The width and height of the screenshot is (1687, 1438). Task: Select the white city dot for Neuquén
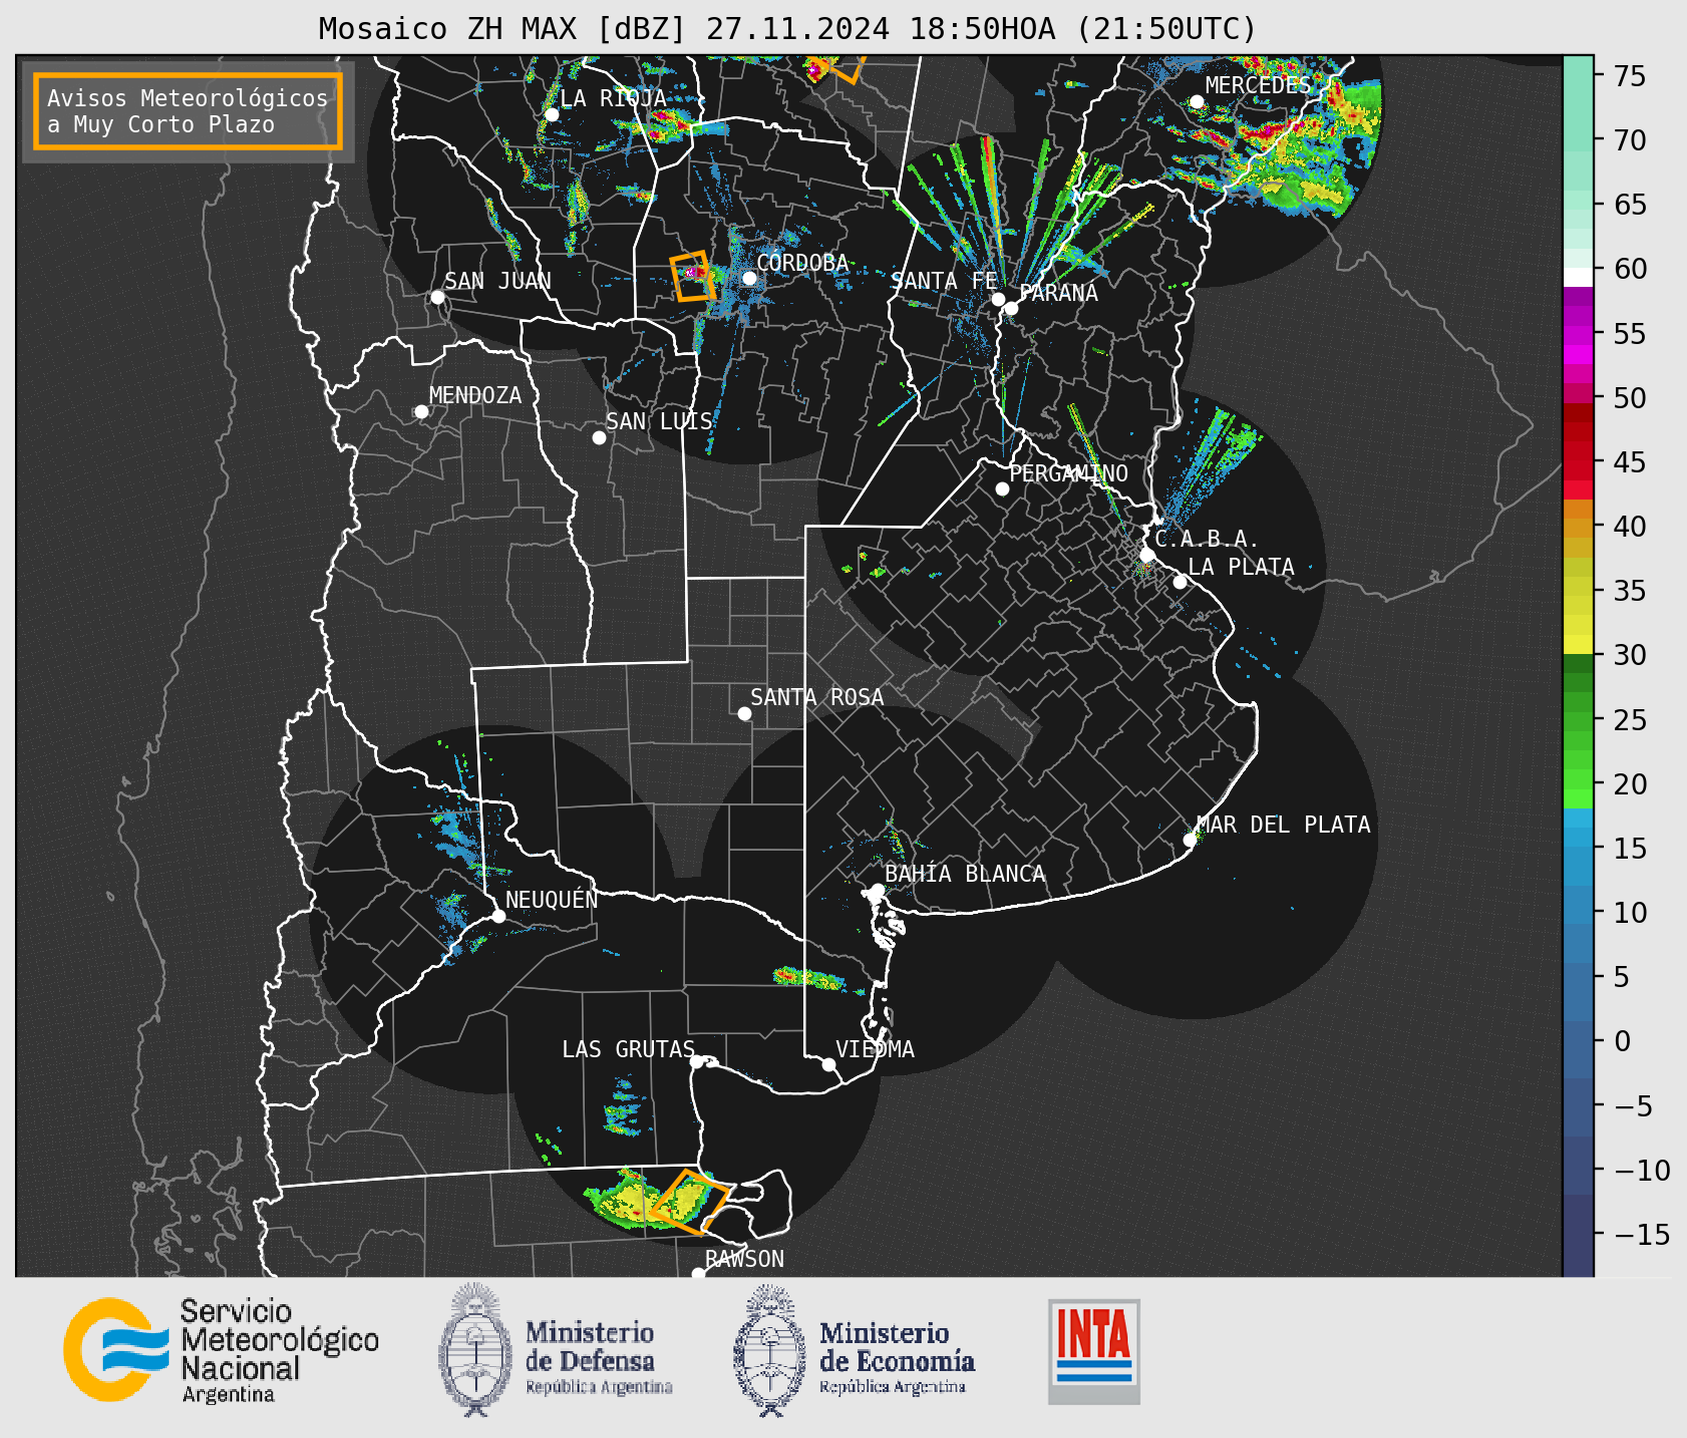498,916
